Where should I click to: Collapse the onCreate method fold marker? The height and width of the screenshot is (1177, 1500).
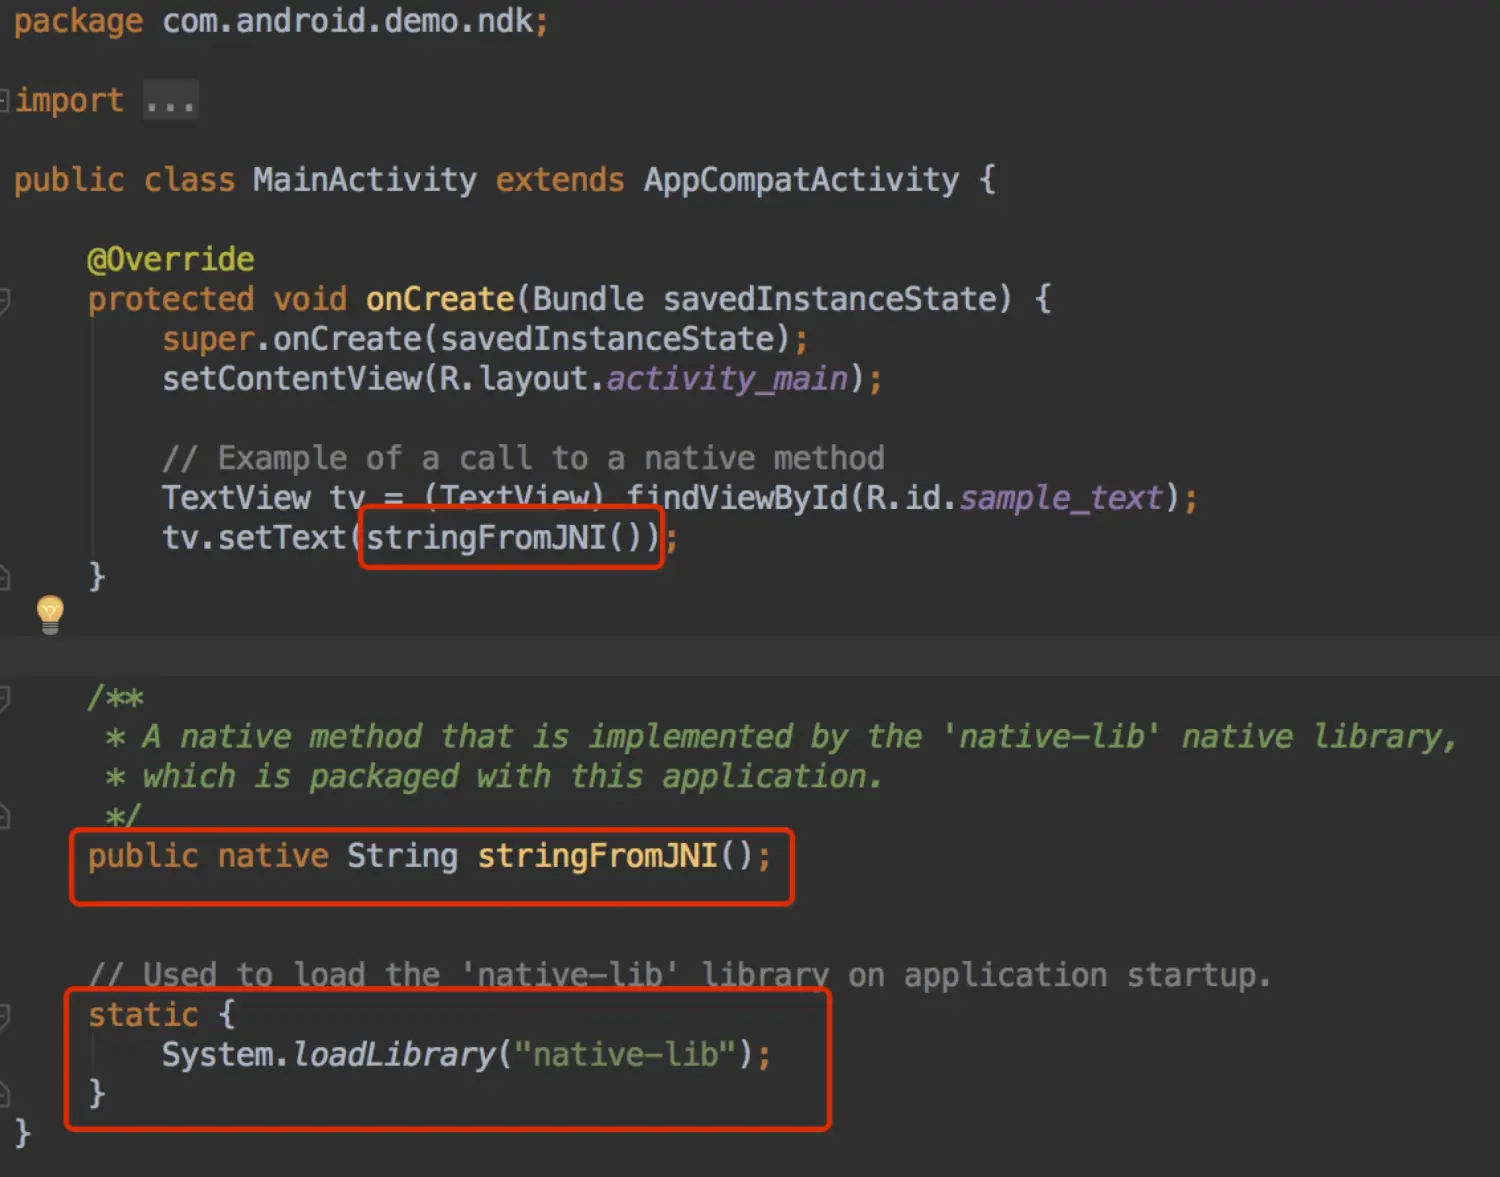tap(4, 299)
